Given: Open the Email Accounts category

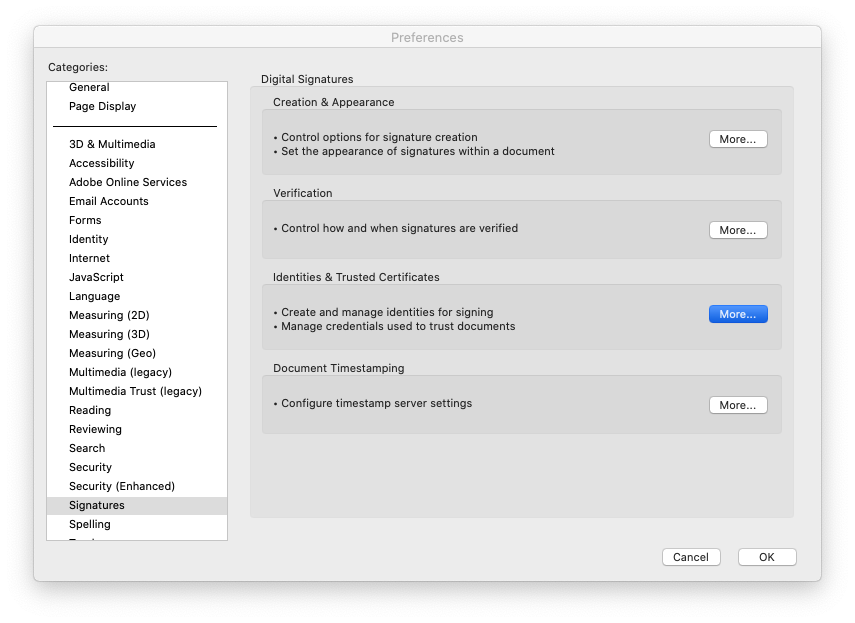Looking at the screenshot, I should (x=108, y=201).
